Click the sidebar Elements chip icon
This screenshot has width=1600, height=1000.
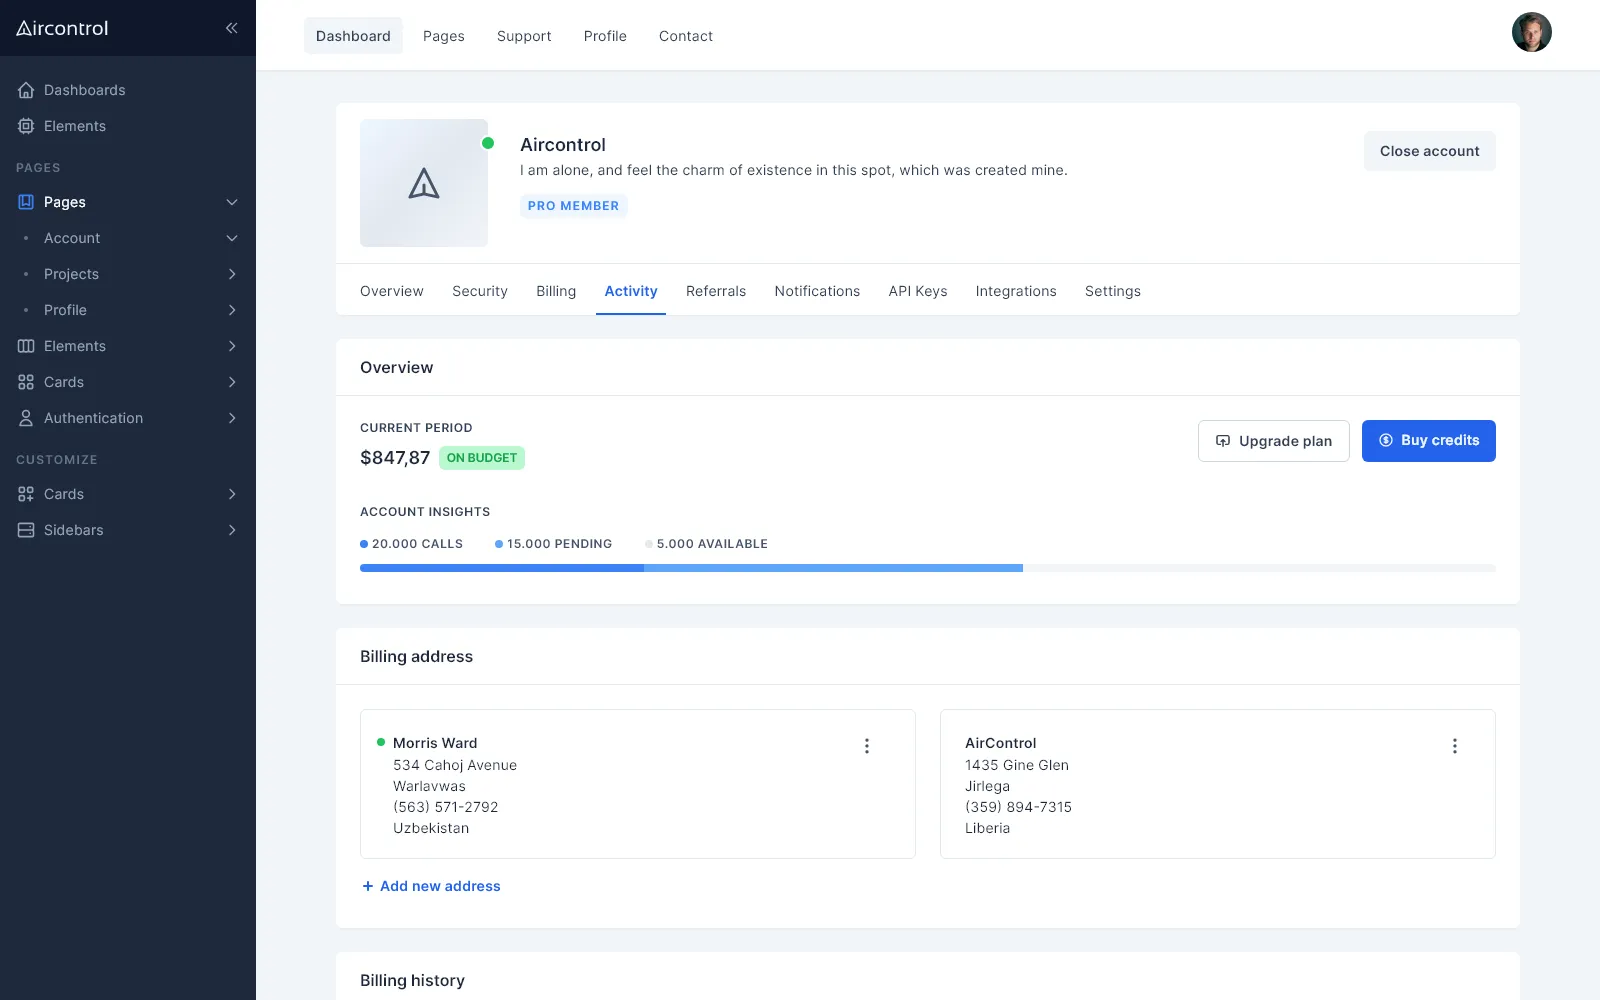[26, 126]
